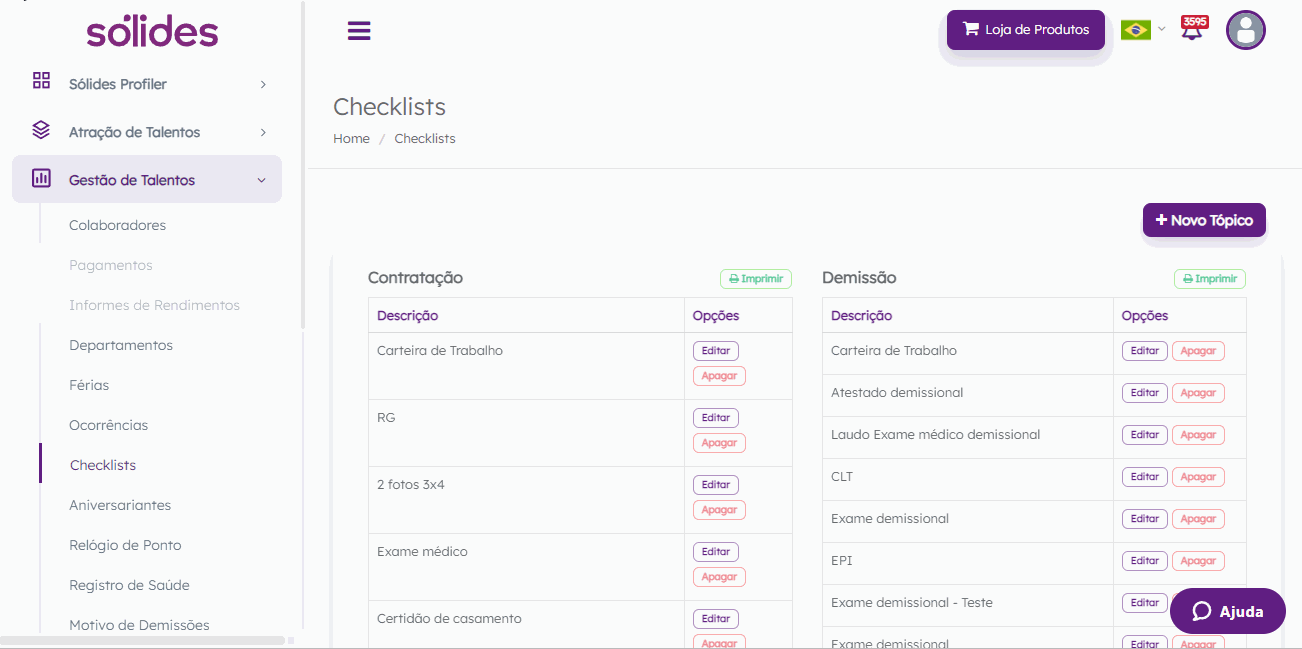1302x649 pixels.
Task: Edit the Exame médico item
Action: (x=716, y=552)
